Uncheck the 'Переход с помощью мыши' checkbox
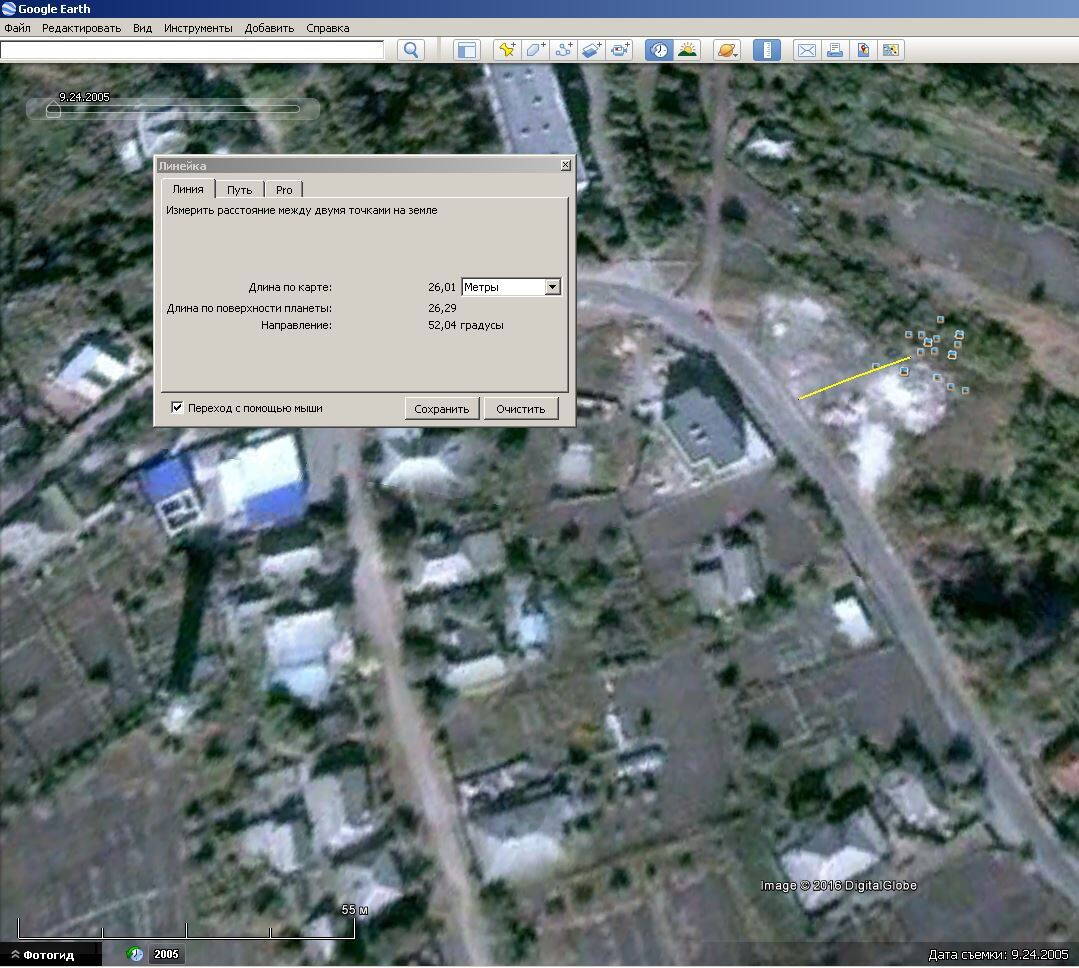 (x=177, y=408)
